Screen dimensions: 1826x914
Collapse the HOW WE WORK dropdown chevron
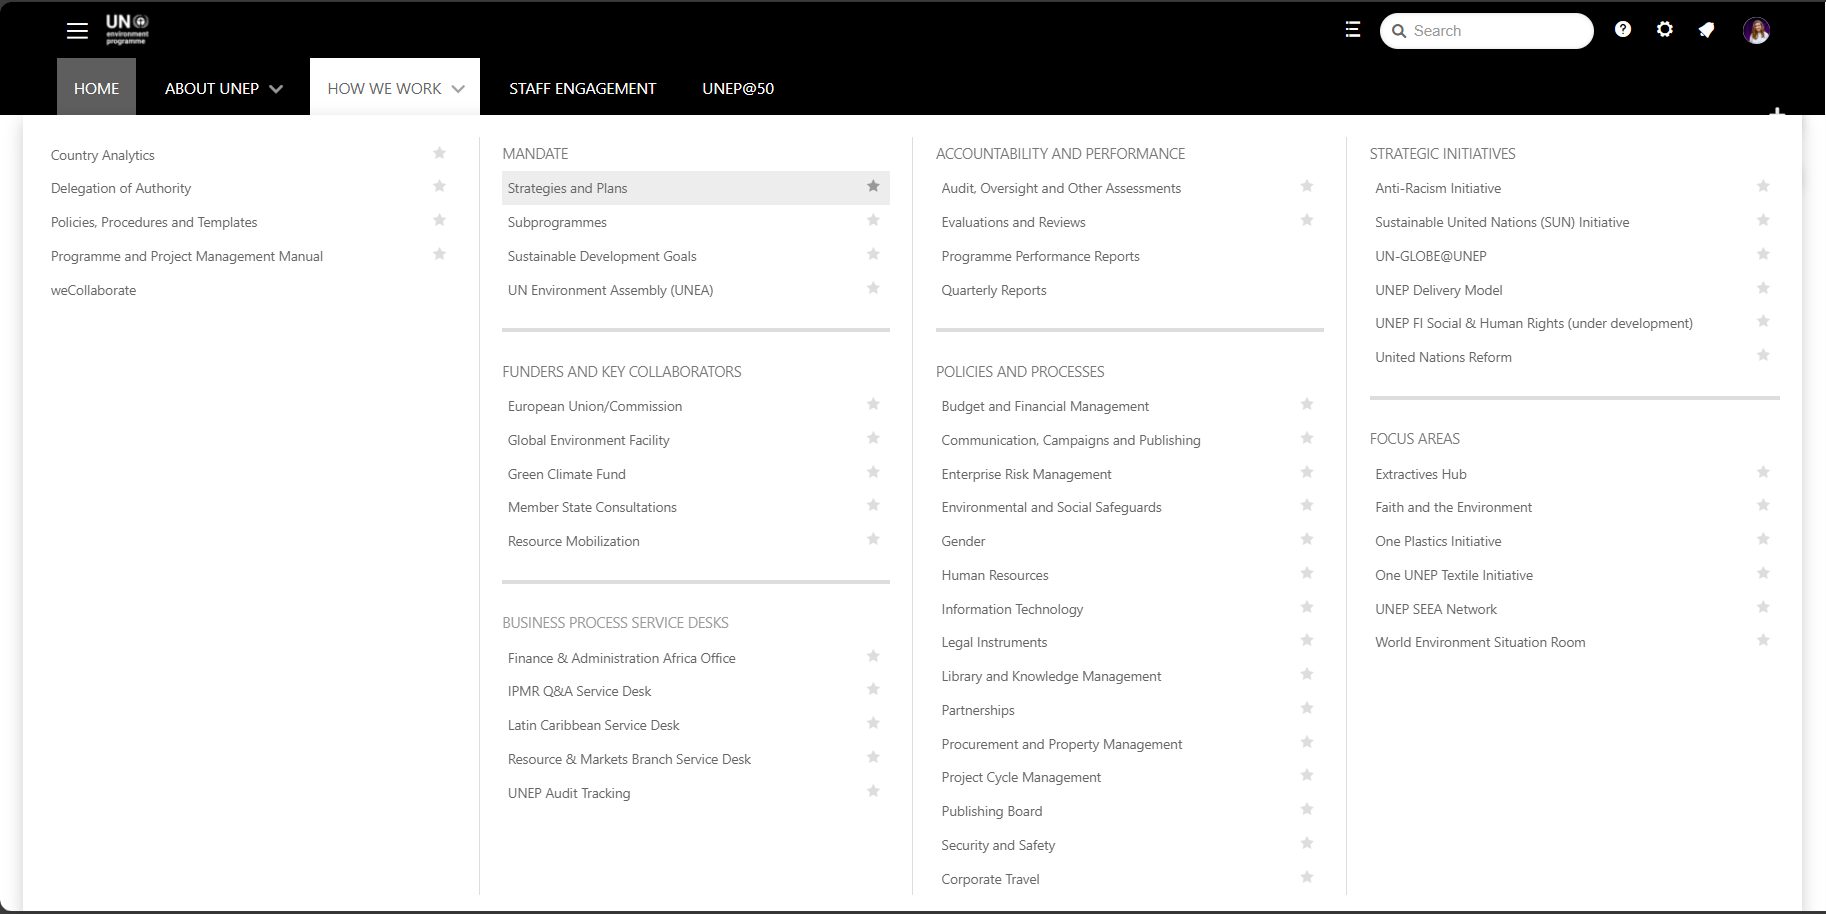coord(458,89)
